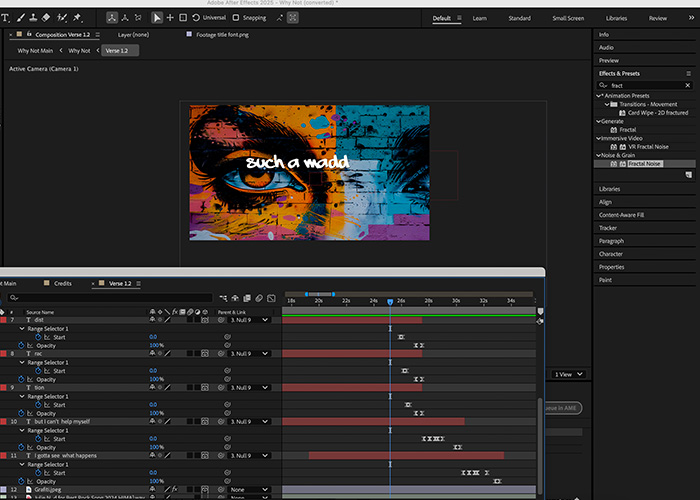Open parent dropdown for dist layer
700x500 pixels.
[249, 320]
